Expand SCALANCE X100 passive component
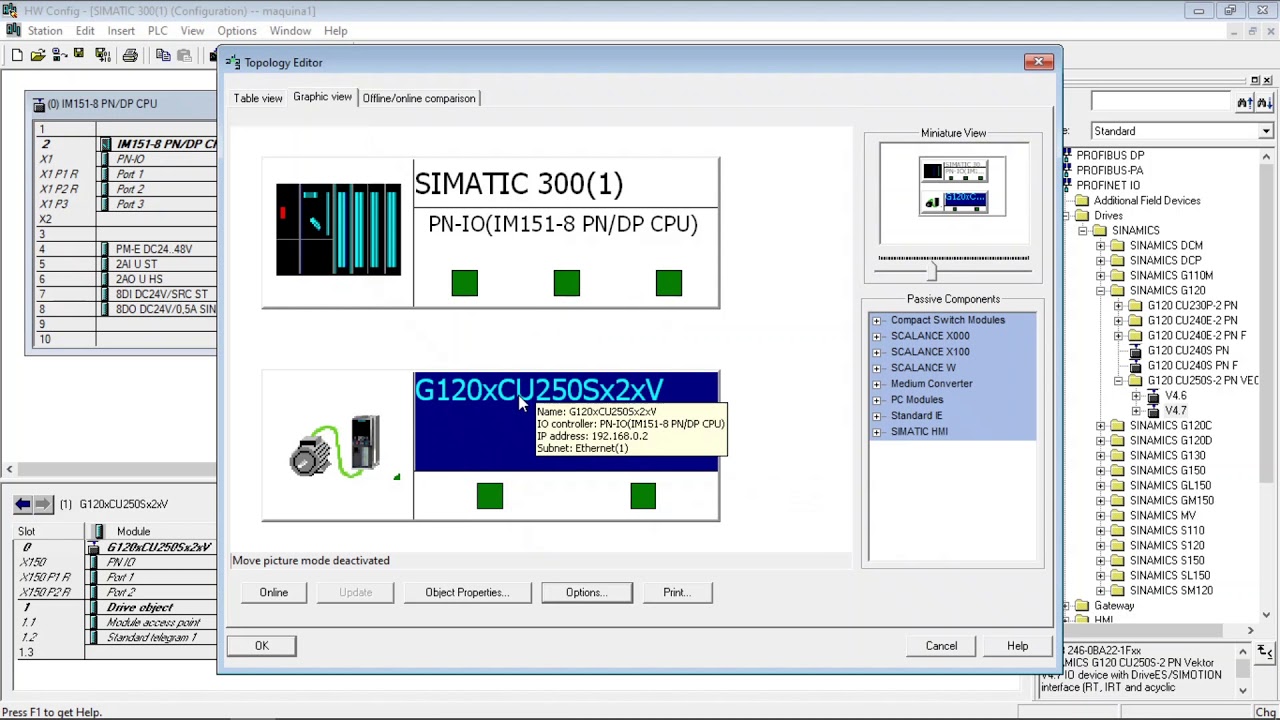This screenshot has width=1280, height=720. tap(877, 352)
